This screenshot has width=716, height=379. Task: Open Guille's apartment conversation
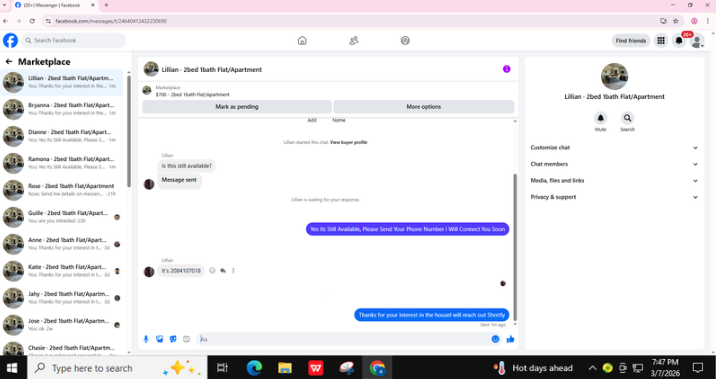[62, 216]
